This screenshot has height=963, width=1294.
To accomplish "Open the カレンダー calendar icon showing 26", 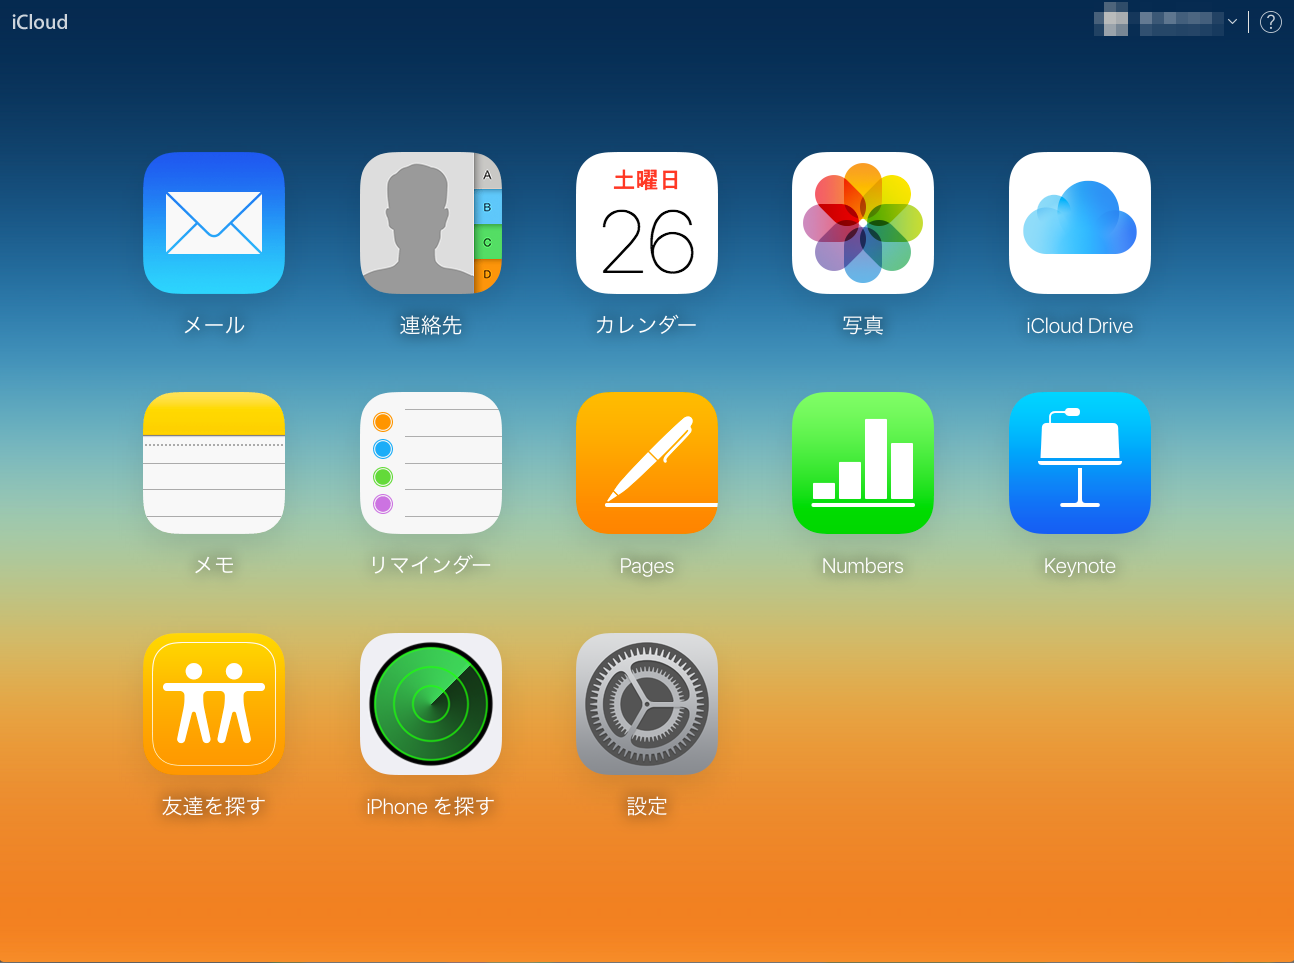I will click(647, 223).
